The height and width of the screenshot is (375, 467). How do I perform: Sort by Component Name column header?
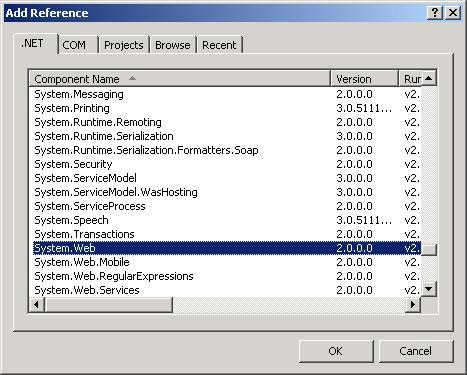pos(180,79)
